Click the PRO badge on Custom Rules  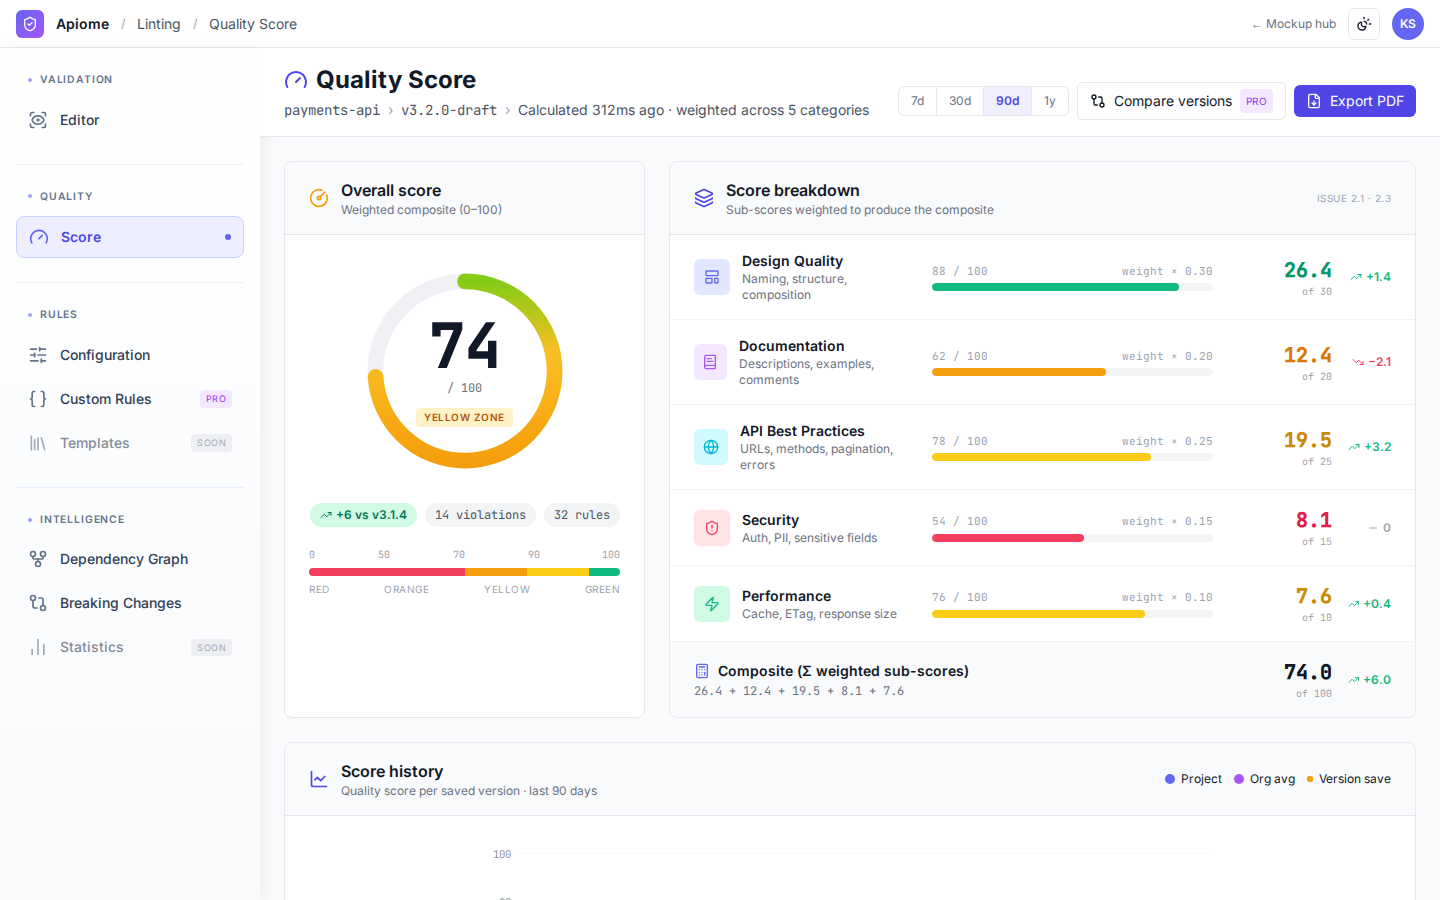[x=216, y=399]
